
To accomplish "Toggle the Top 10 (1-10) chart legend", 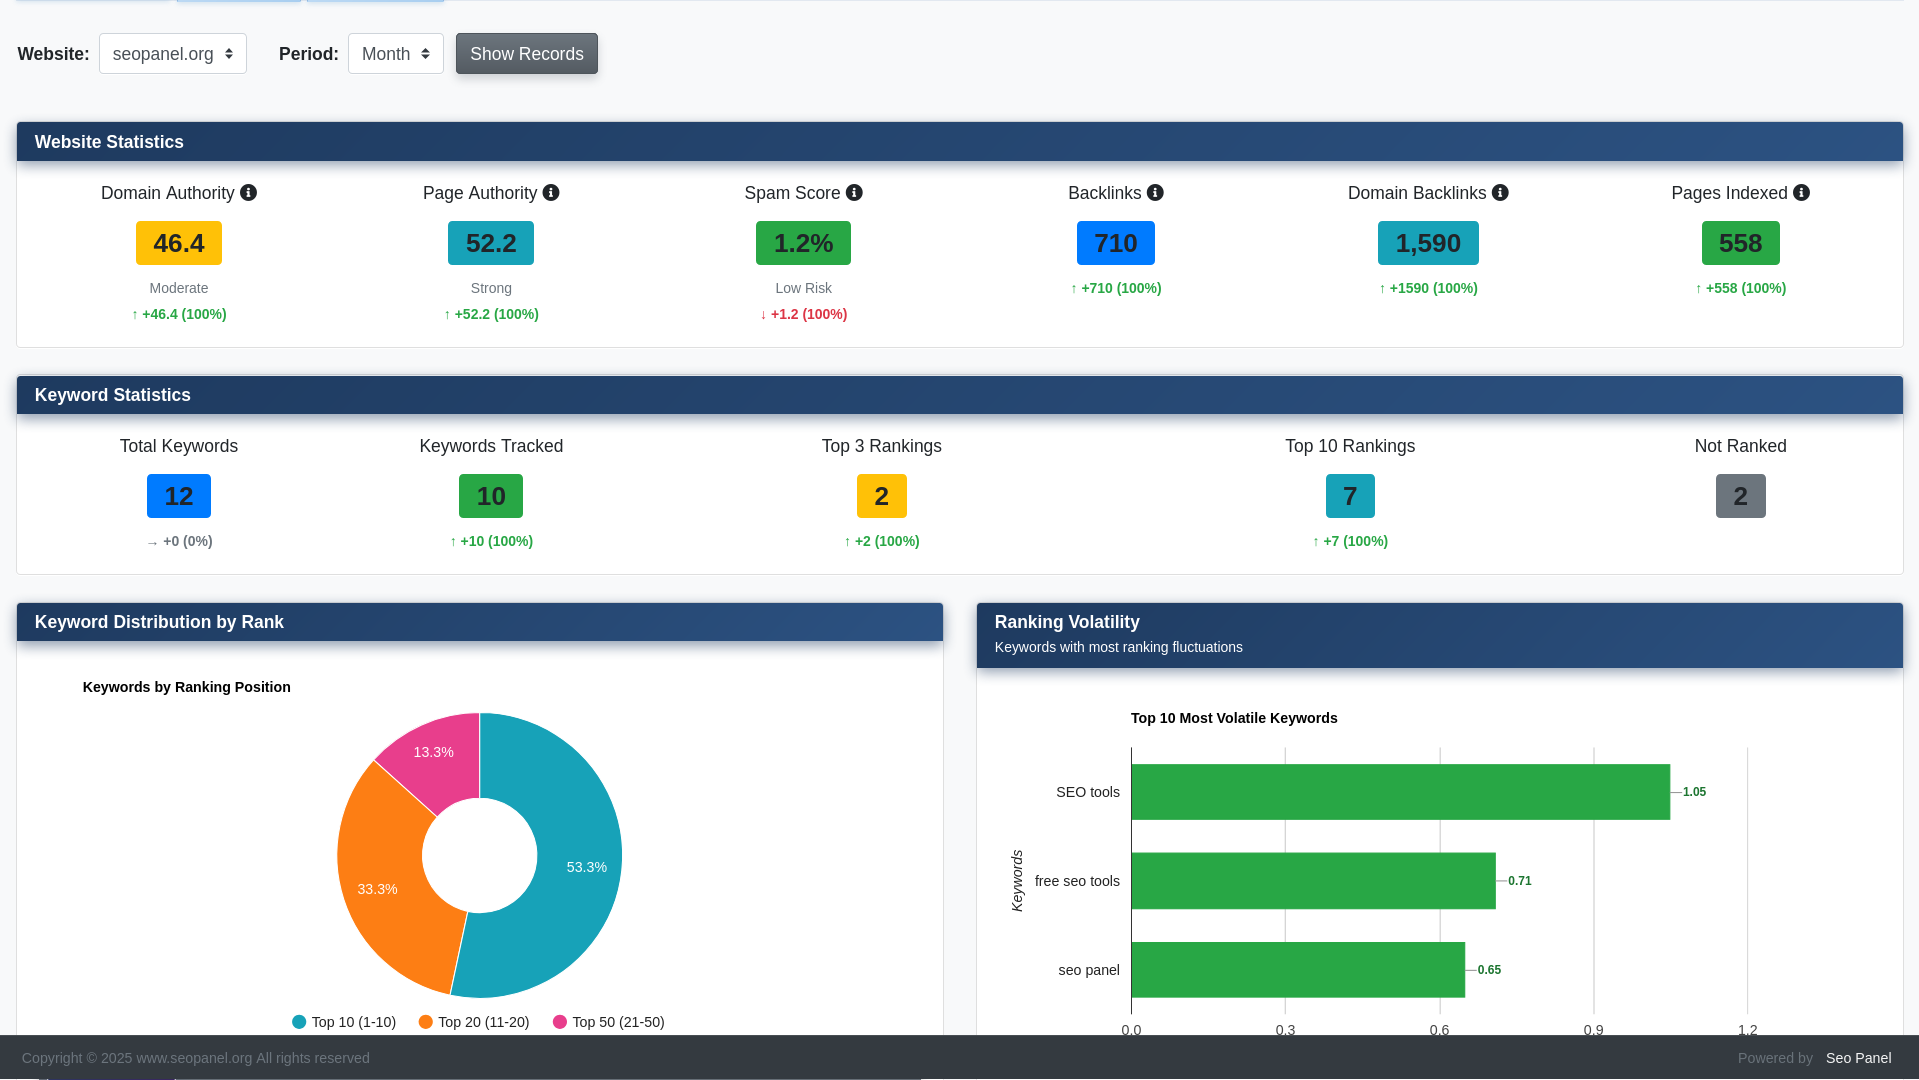I will tap(343, 1021).
